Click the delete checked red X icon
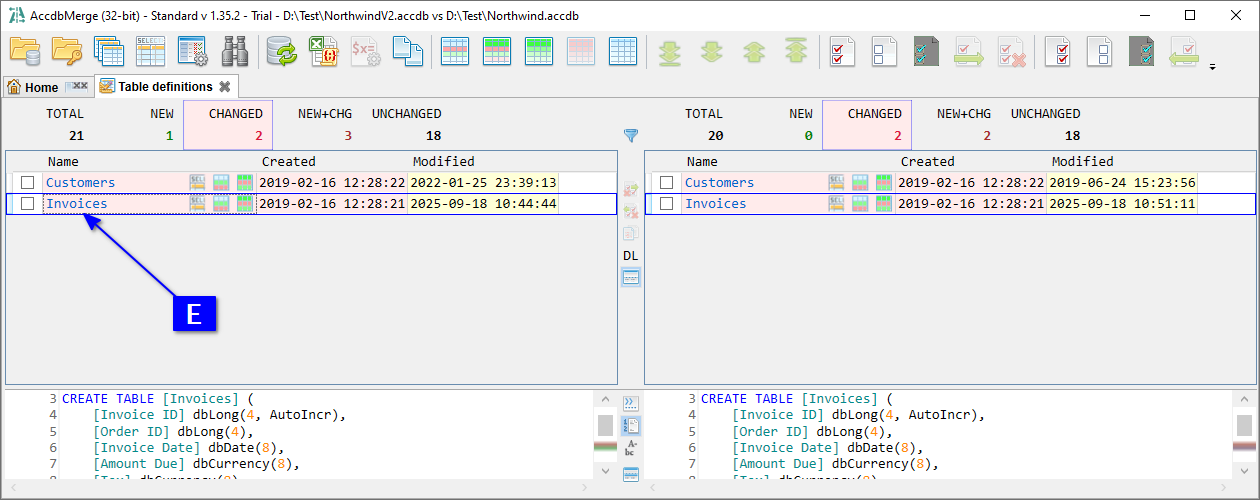The image size is (1260, 500). click(1011, 50)
